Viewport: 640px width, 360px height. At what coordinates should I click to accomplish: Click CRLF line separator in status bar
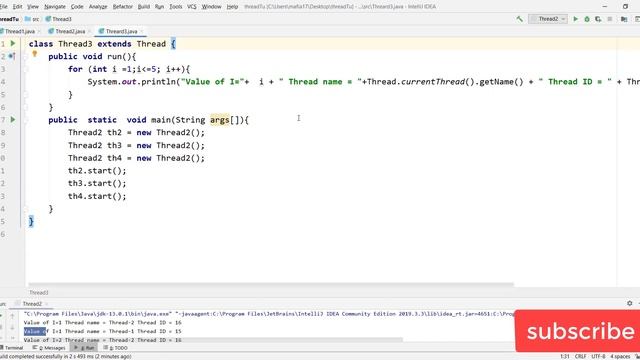tap(580, 356)
